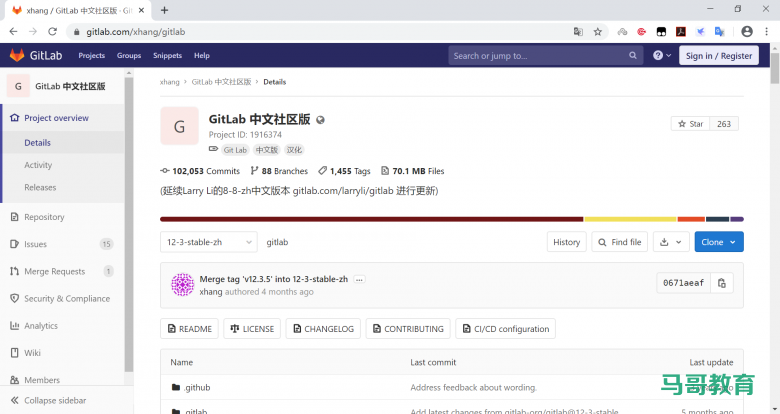
Task: Star the GitLab 中文社区版 project
Action: coord(690,124)
